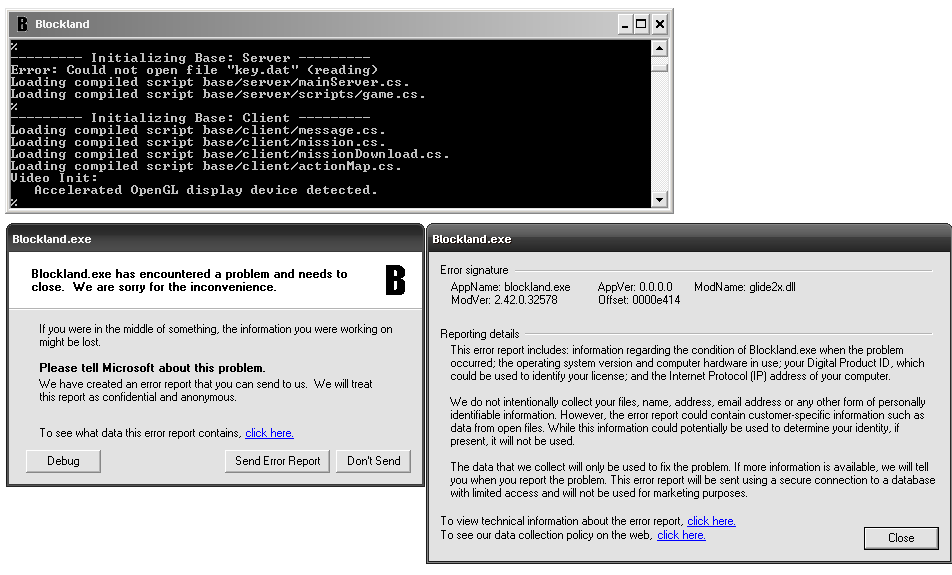The width and height of the screenshot is (952, 575).
Task: Maximize the Blockland console window
Action: coord(641,24)
